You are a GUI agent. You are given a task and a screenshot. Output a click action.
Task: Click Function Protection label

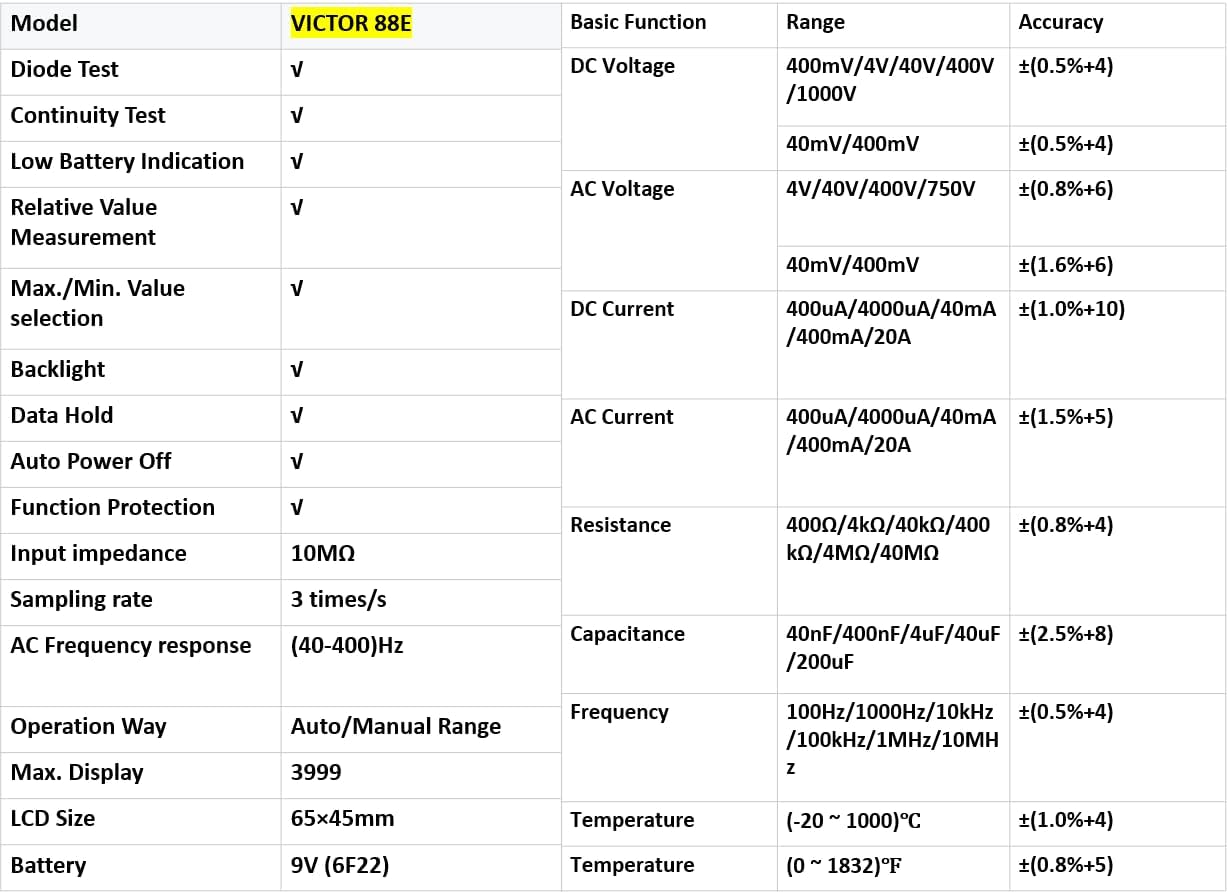click(113, 508)
